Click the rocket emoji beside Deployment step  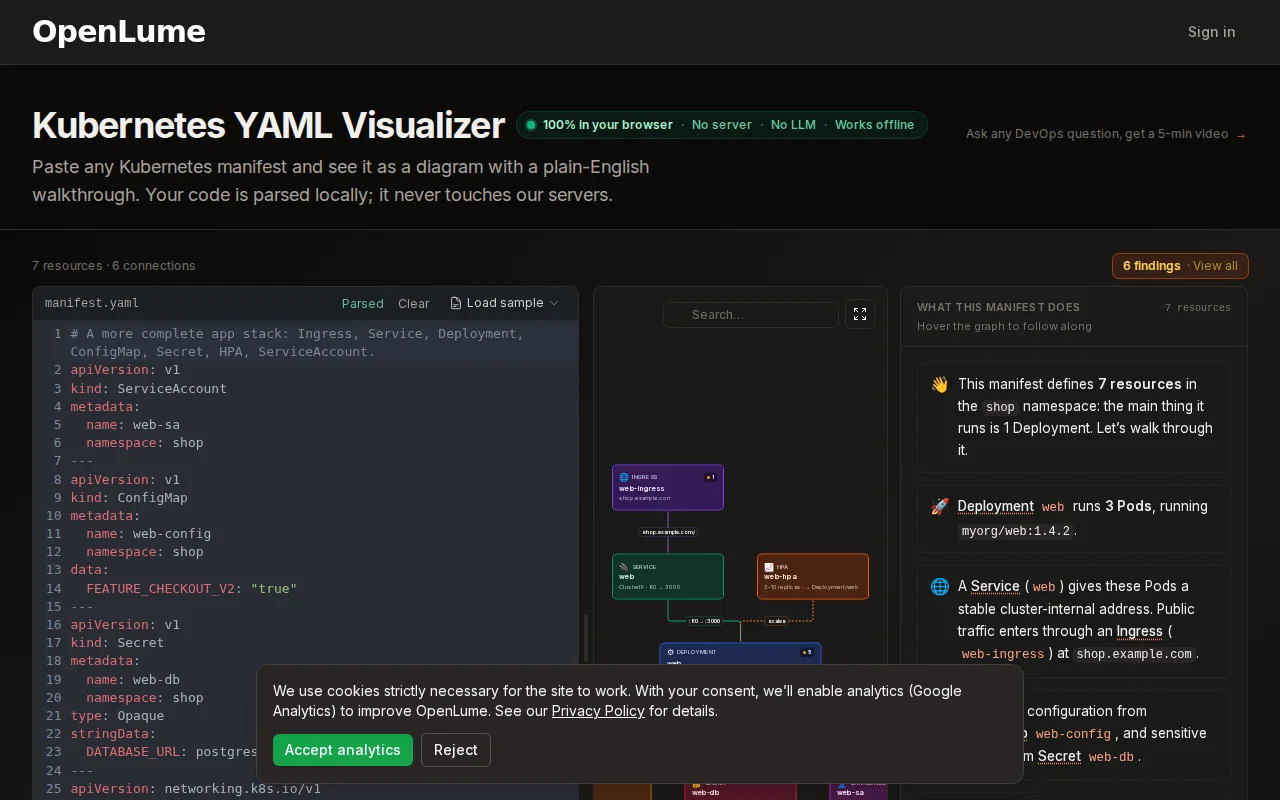(939, 506)
